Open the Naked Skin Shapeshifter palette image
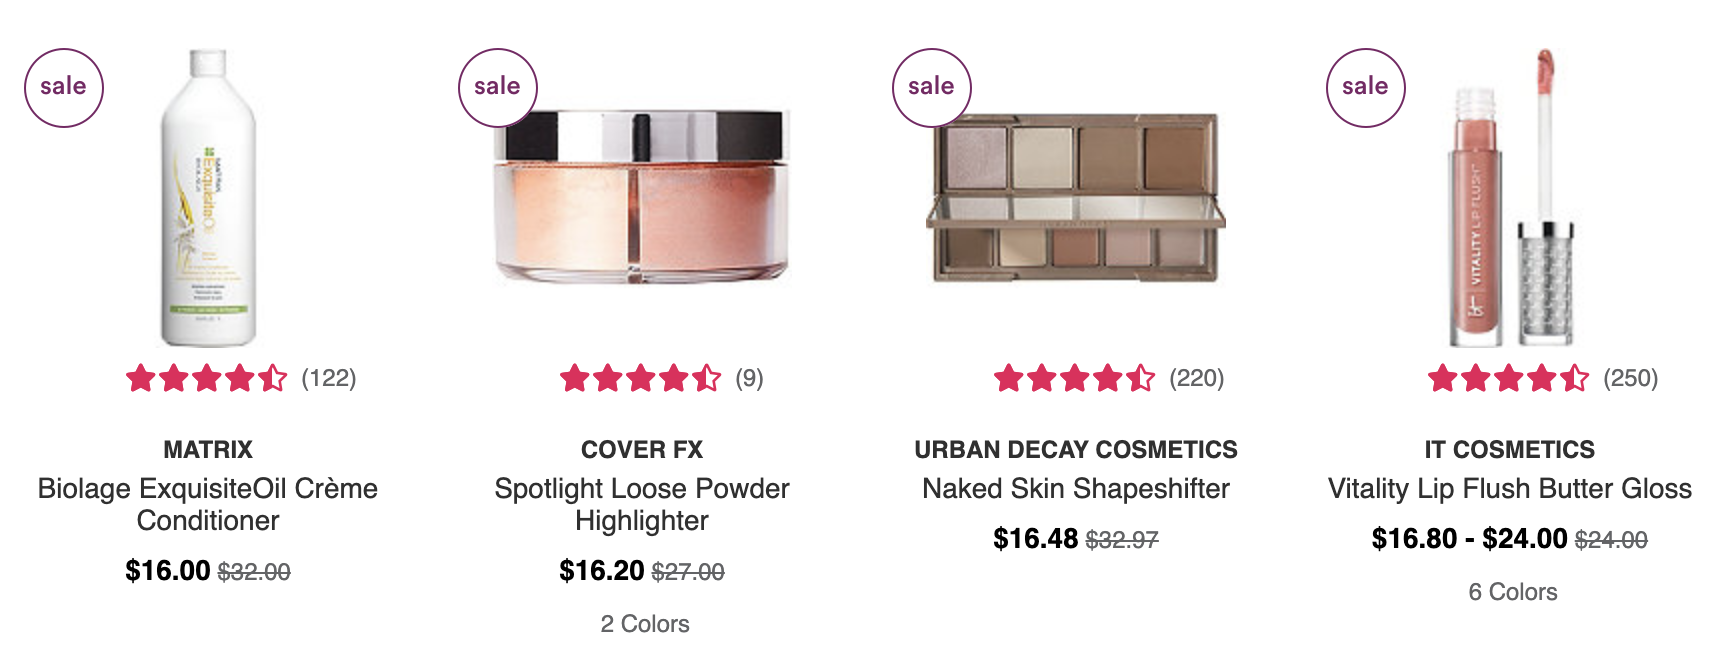1732x654 pixels. [1076, 197]
